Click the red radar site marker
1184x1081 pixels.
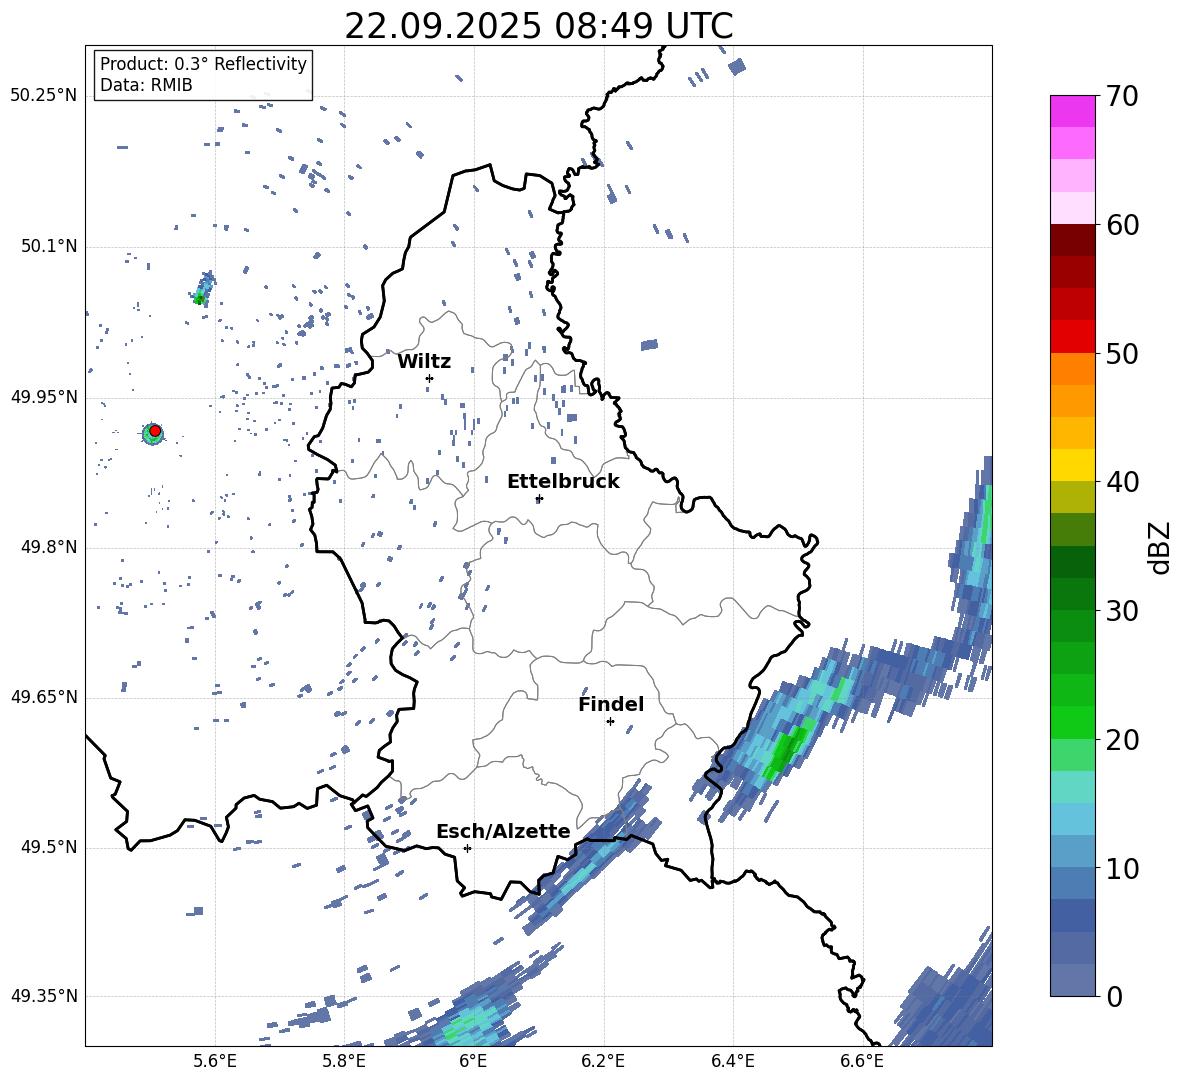click(155, 430)
